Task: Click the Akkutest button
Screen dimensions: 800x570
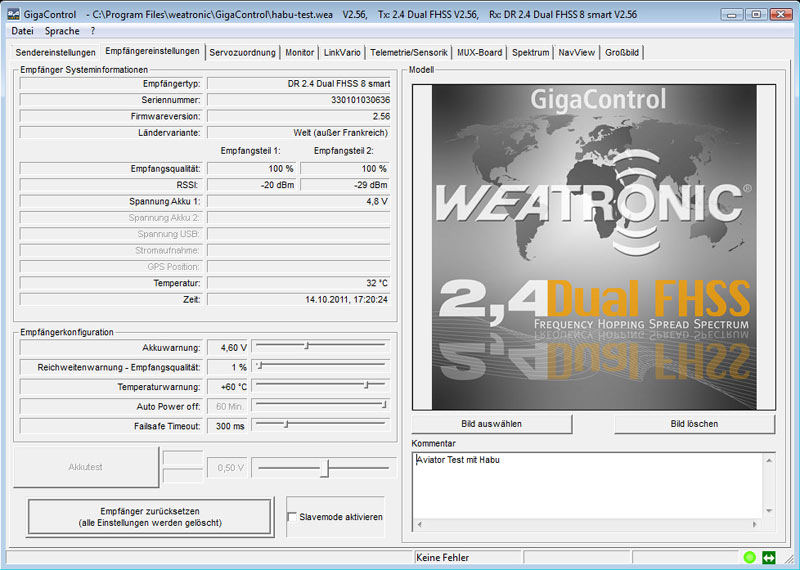Action: click(x=86, y=467)
